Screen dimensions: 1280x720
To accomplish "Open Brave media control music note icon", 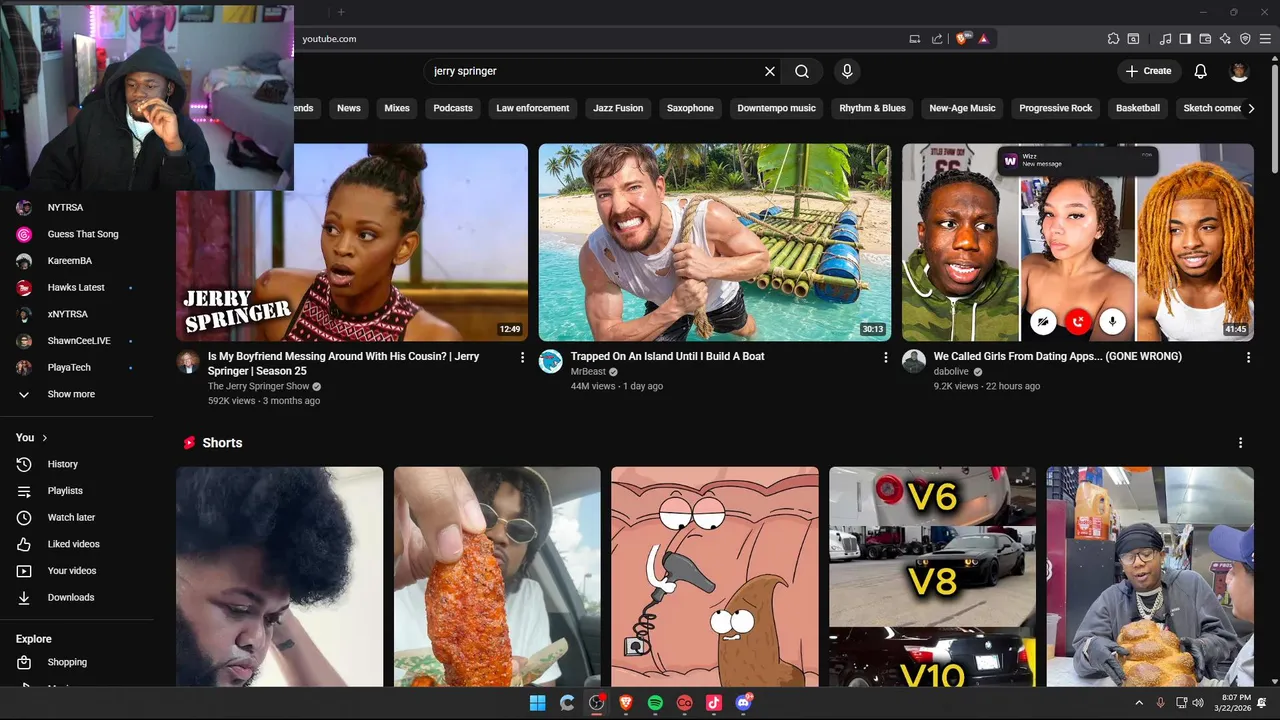I will point(1166,39).
